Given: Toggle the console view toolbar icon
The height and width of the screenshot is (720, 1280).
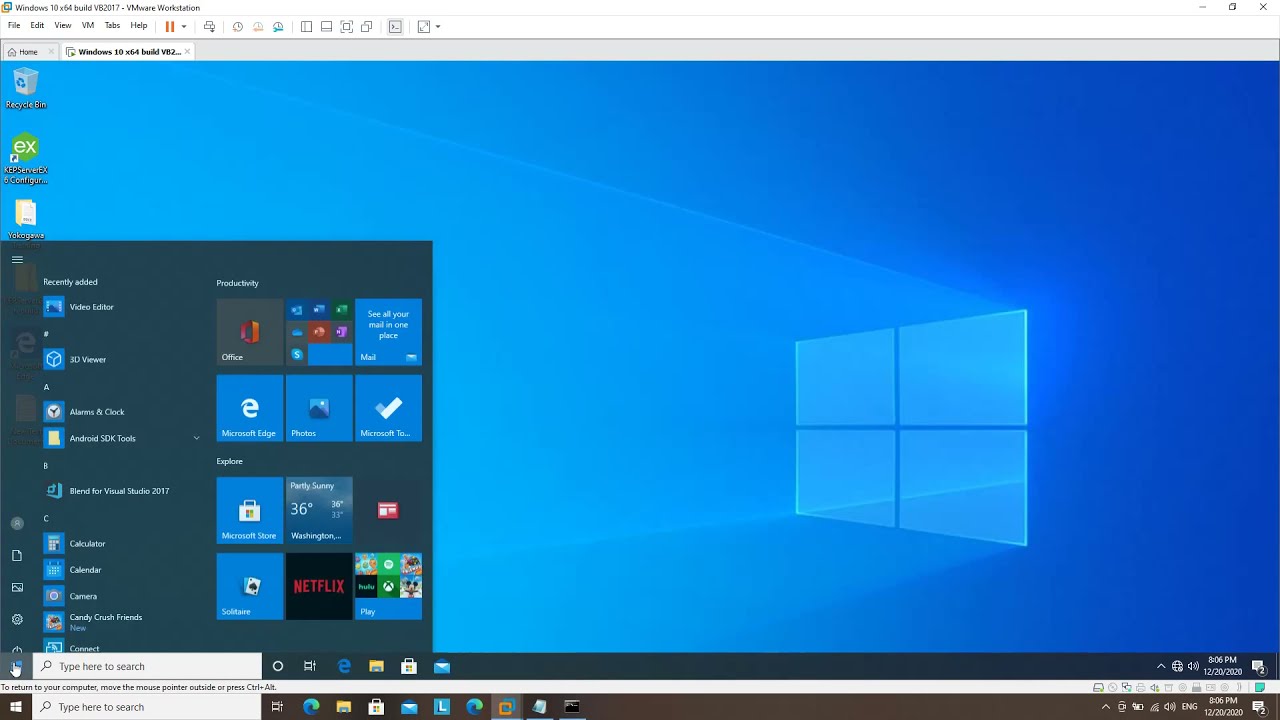Looking at the screenshot, I should coord(395,26).
